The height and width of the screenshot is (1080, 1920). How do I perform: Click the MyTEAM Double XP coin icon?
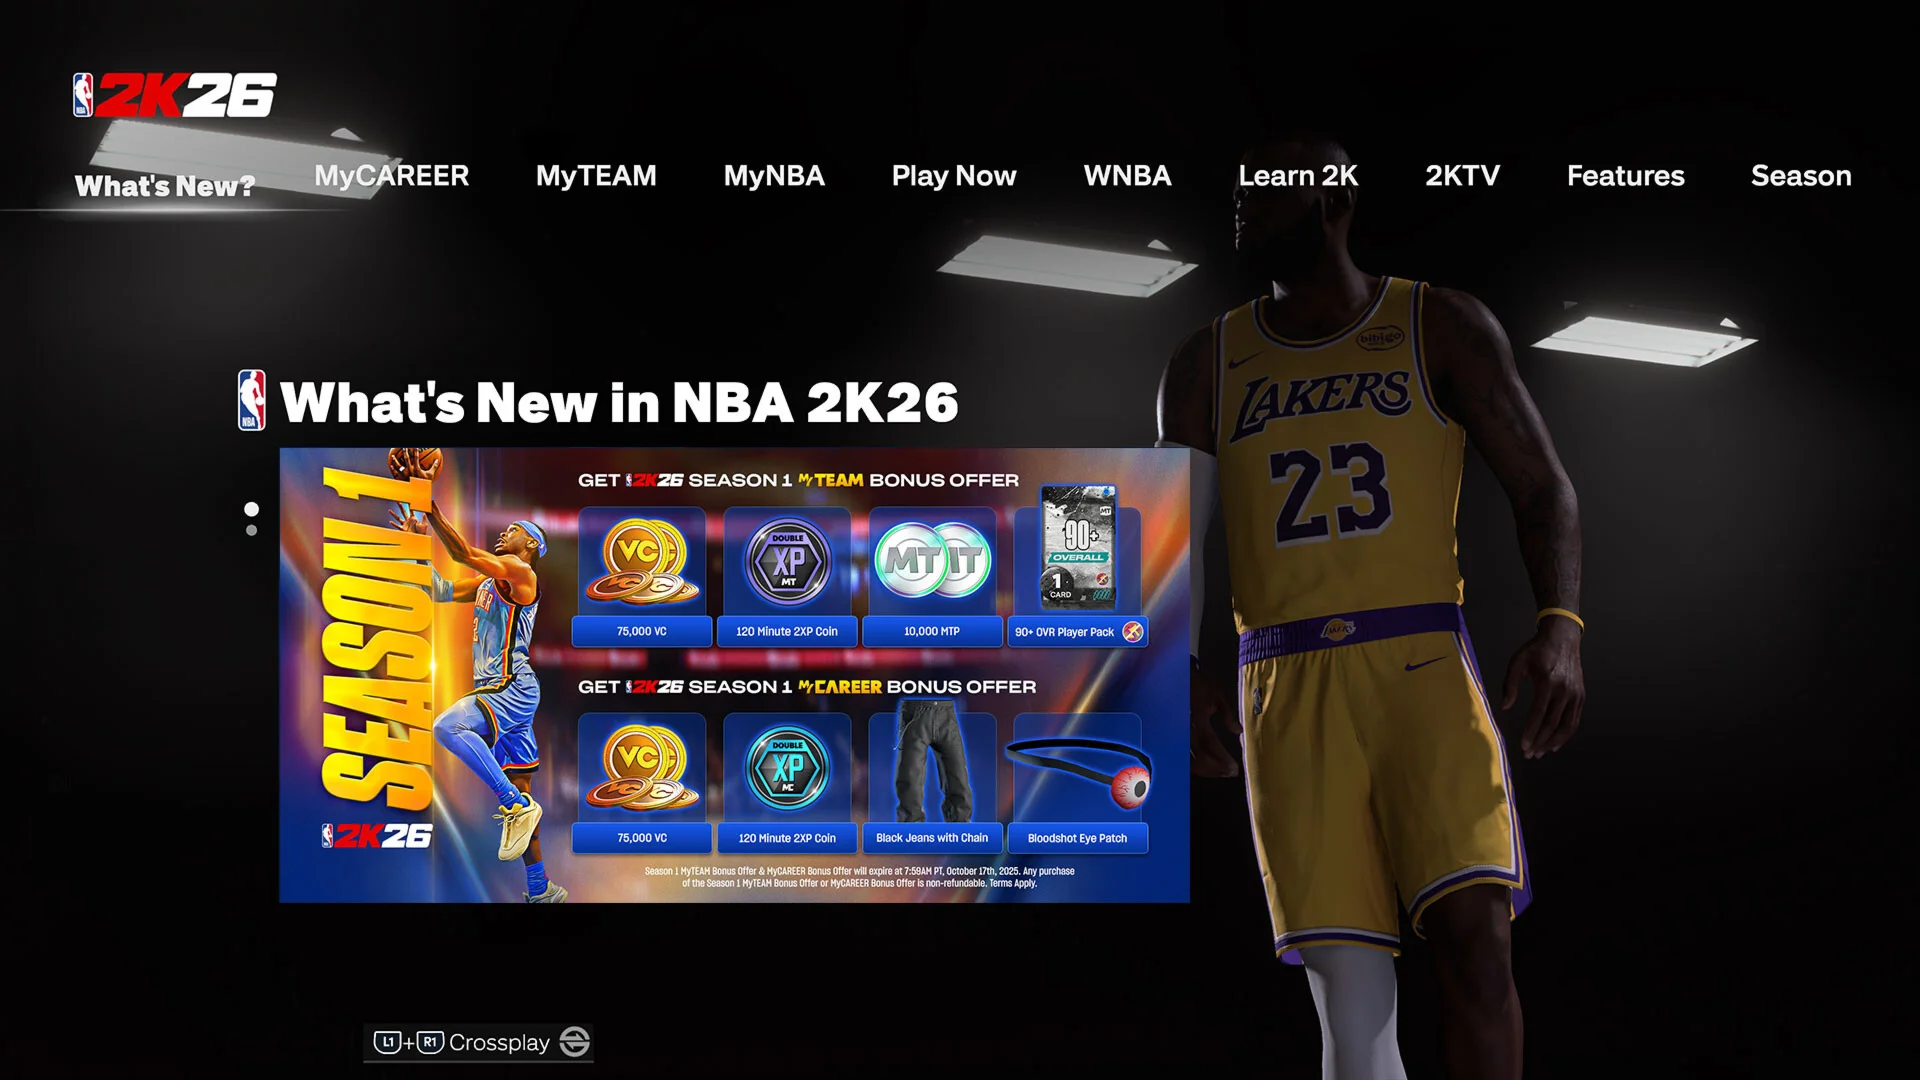[x=787, y=562]
